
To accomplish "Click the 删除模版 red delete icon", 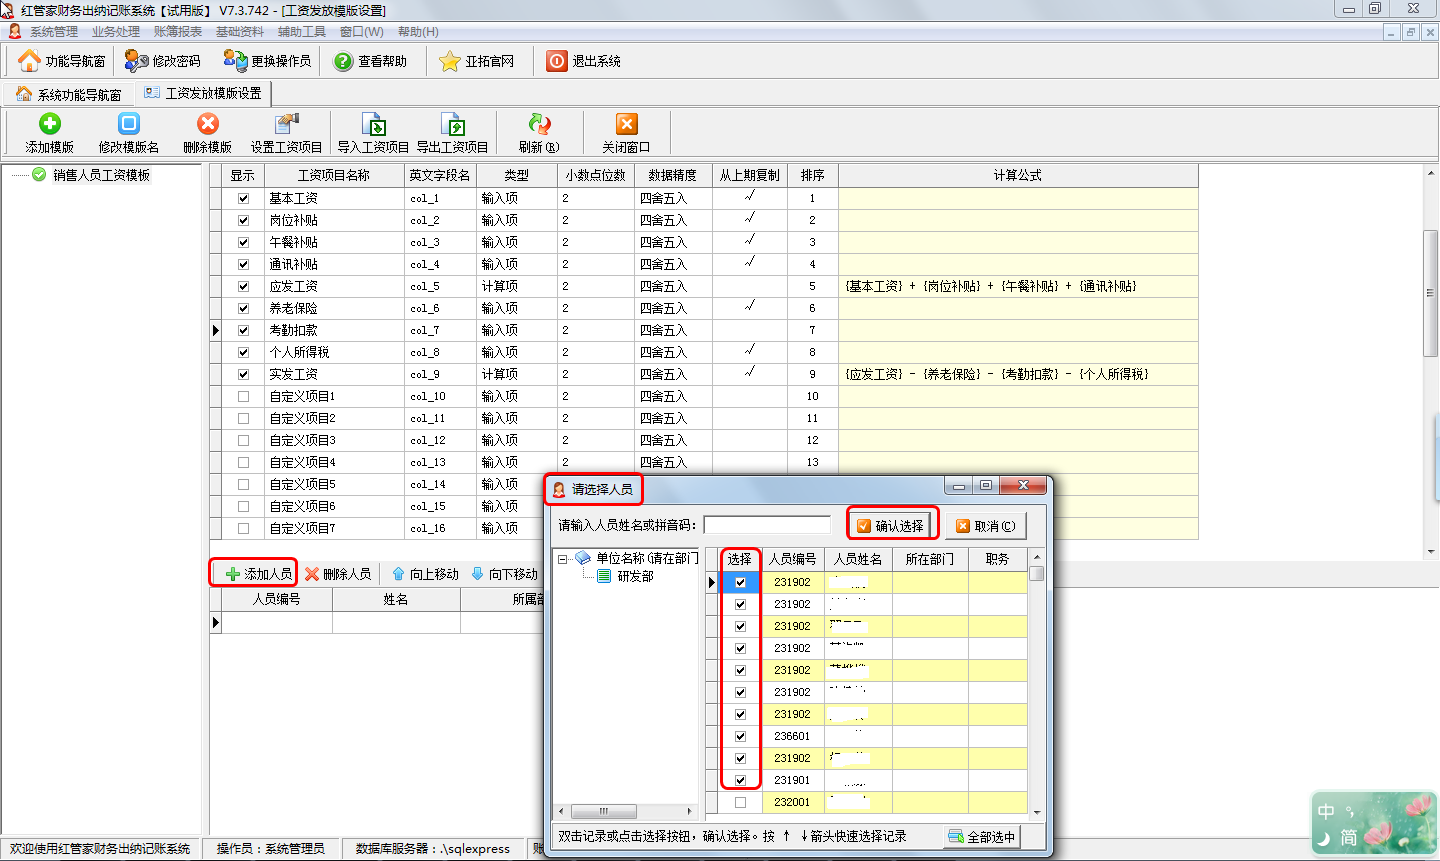I will click(207, 124).
